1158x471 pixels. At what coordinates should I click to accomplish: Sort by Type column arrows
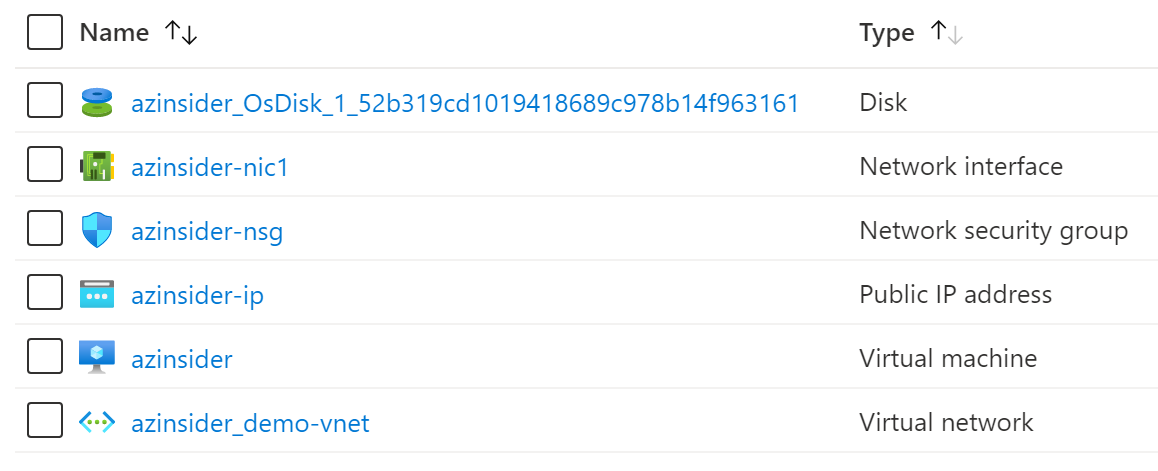click(947, 32)
